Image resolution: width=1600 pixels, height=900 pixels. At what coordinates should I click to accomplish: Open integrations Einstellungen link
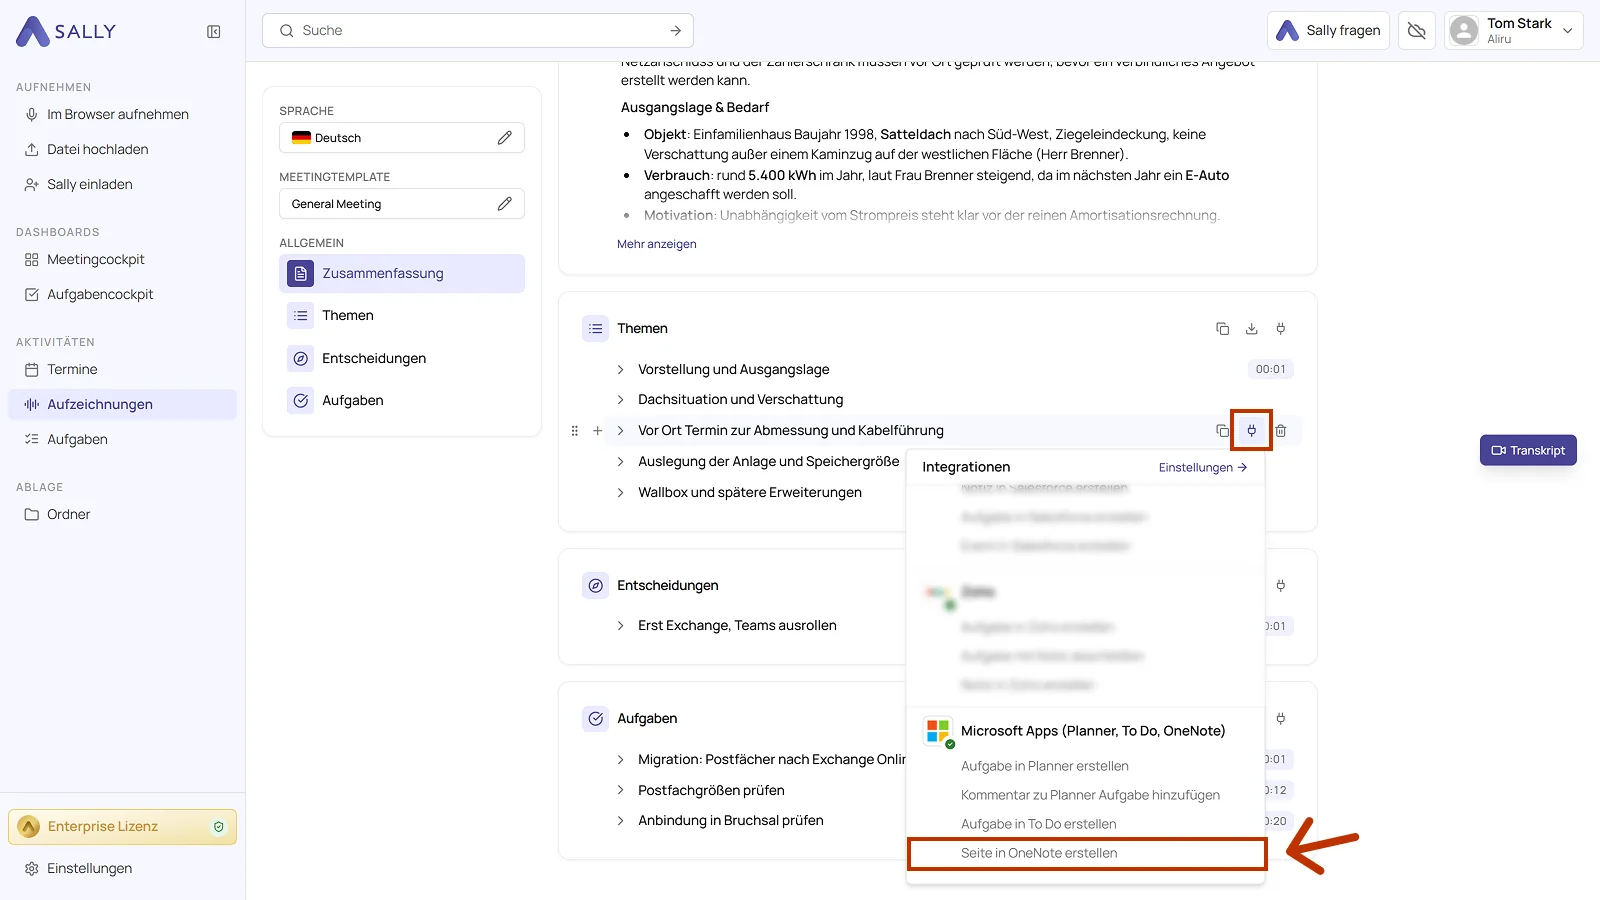click(x=1203, y=468)
